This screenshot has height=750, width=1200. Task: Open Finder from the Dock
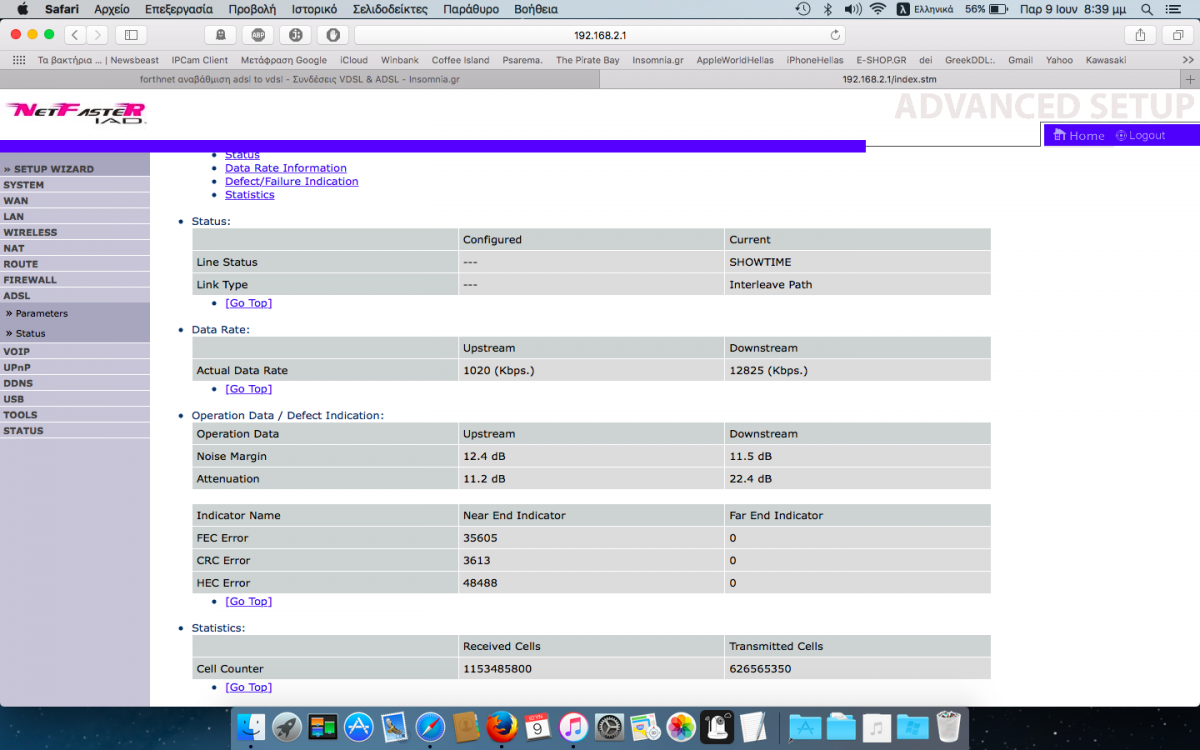point(252,727)
